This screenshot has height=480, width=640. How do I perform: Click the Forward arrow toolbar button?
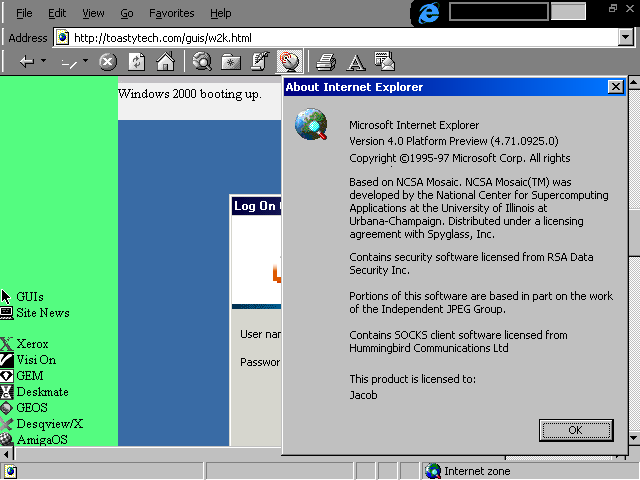coord(69,62)
